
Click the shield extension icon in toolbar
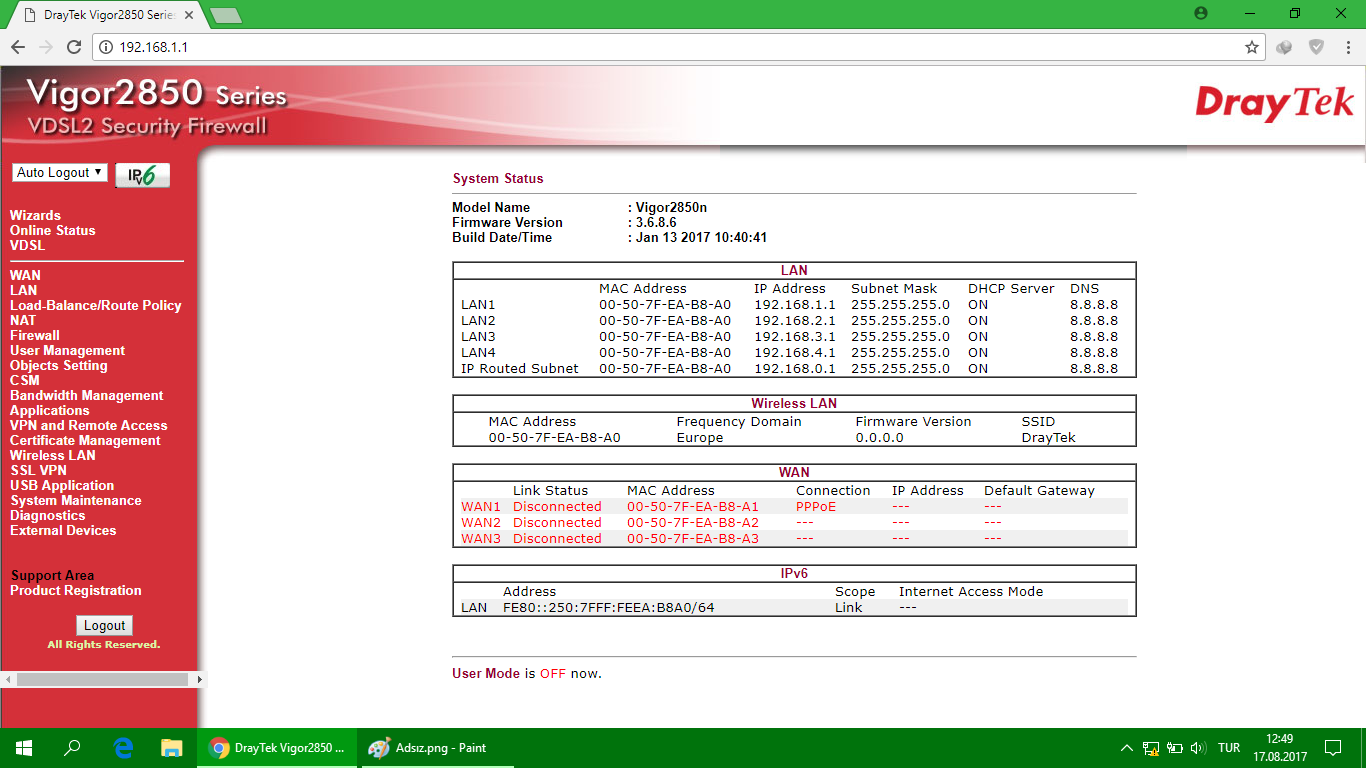point(1317,47)
